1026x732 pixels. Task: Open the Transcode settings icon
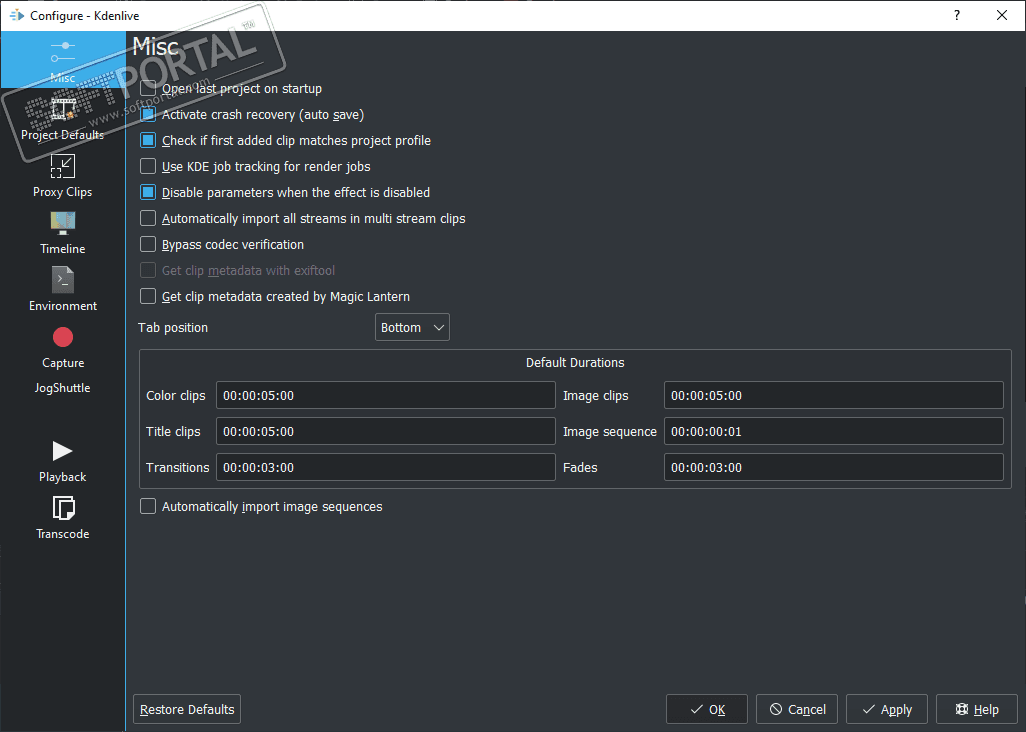63,508
